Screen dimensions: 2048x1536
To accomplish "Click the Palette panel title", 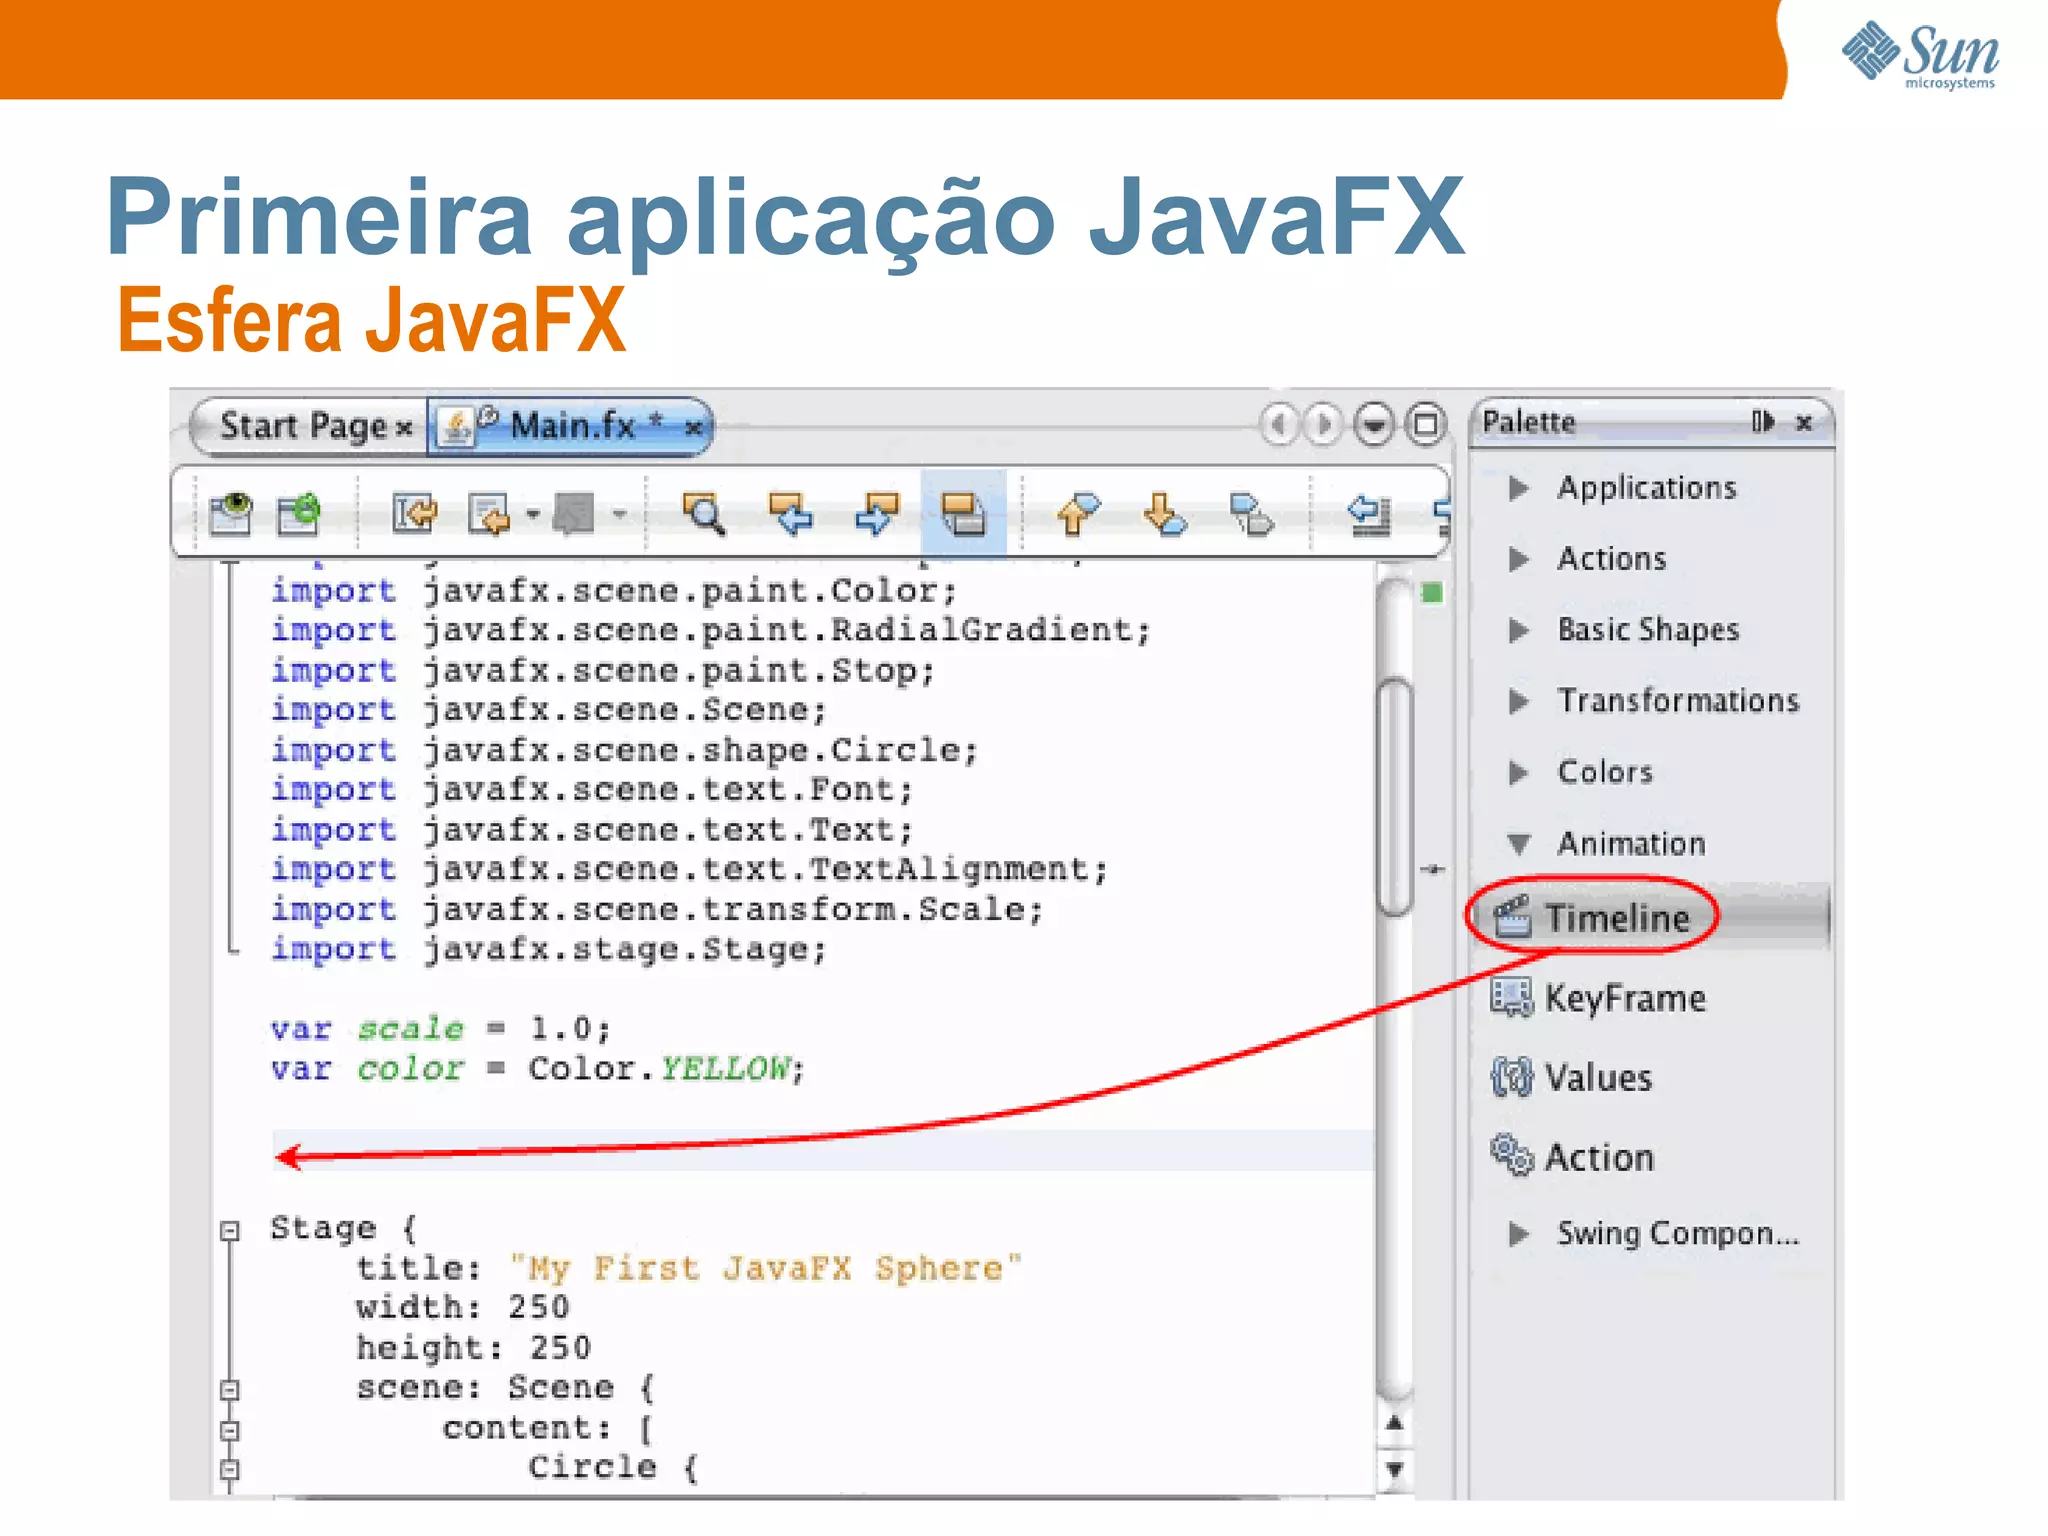I will 1528,422.
